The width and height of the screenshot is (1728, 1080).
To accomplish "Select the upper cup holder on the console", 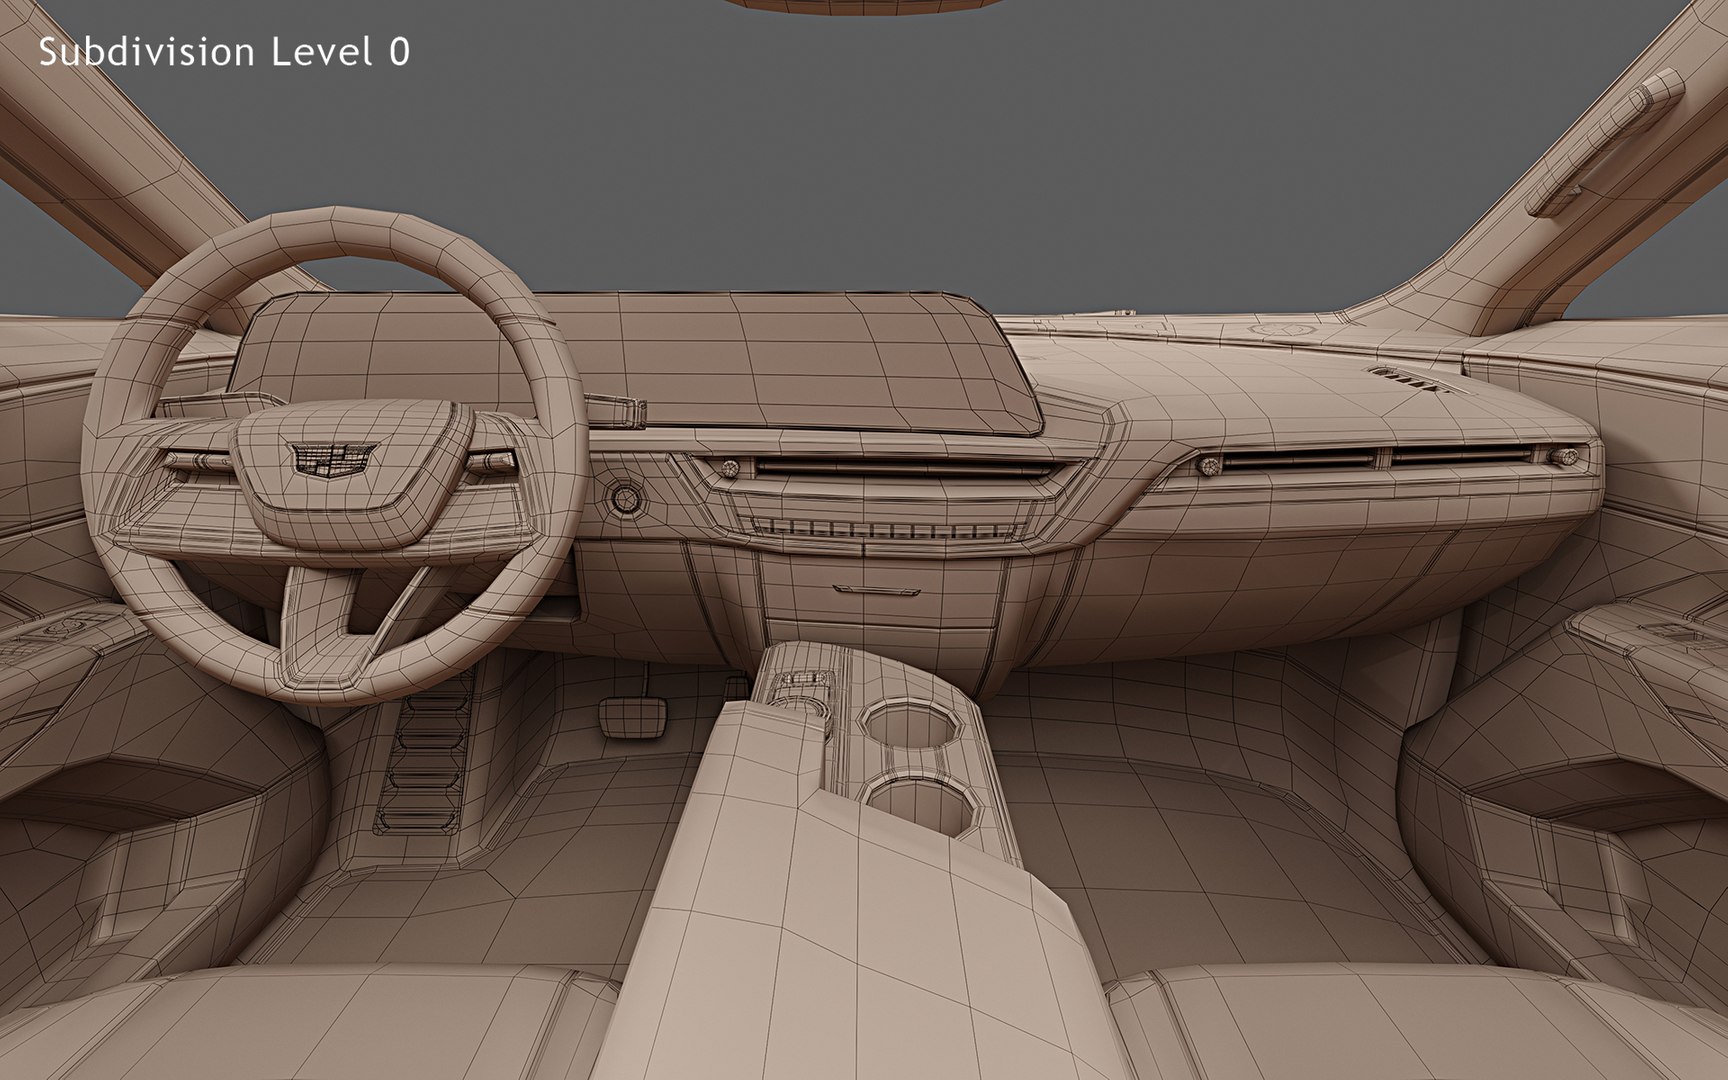I will (912, 722).
